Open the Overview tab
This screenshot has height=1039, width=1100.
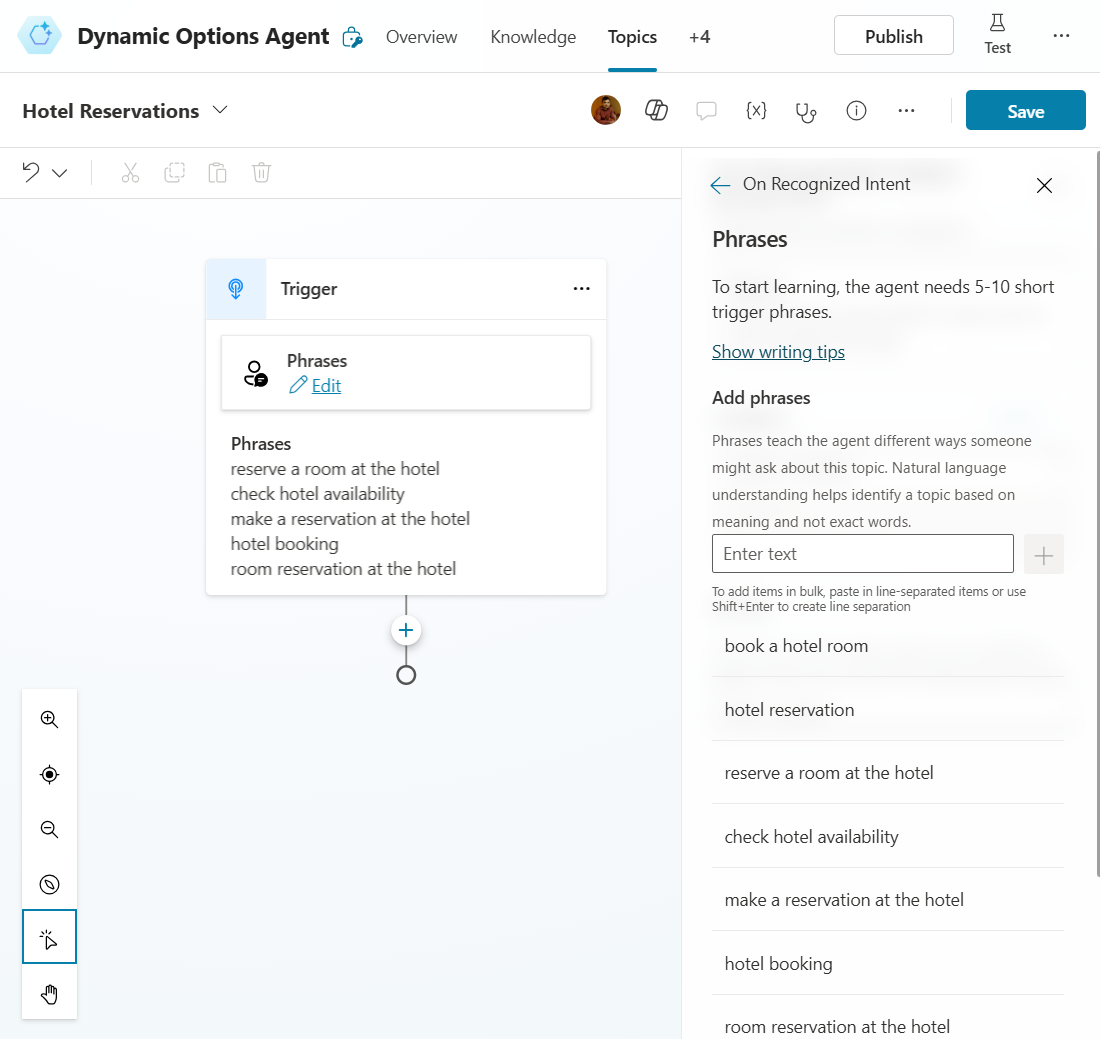421,37
